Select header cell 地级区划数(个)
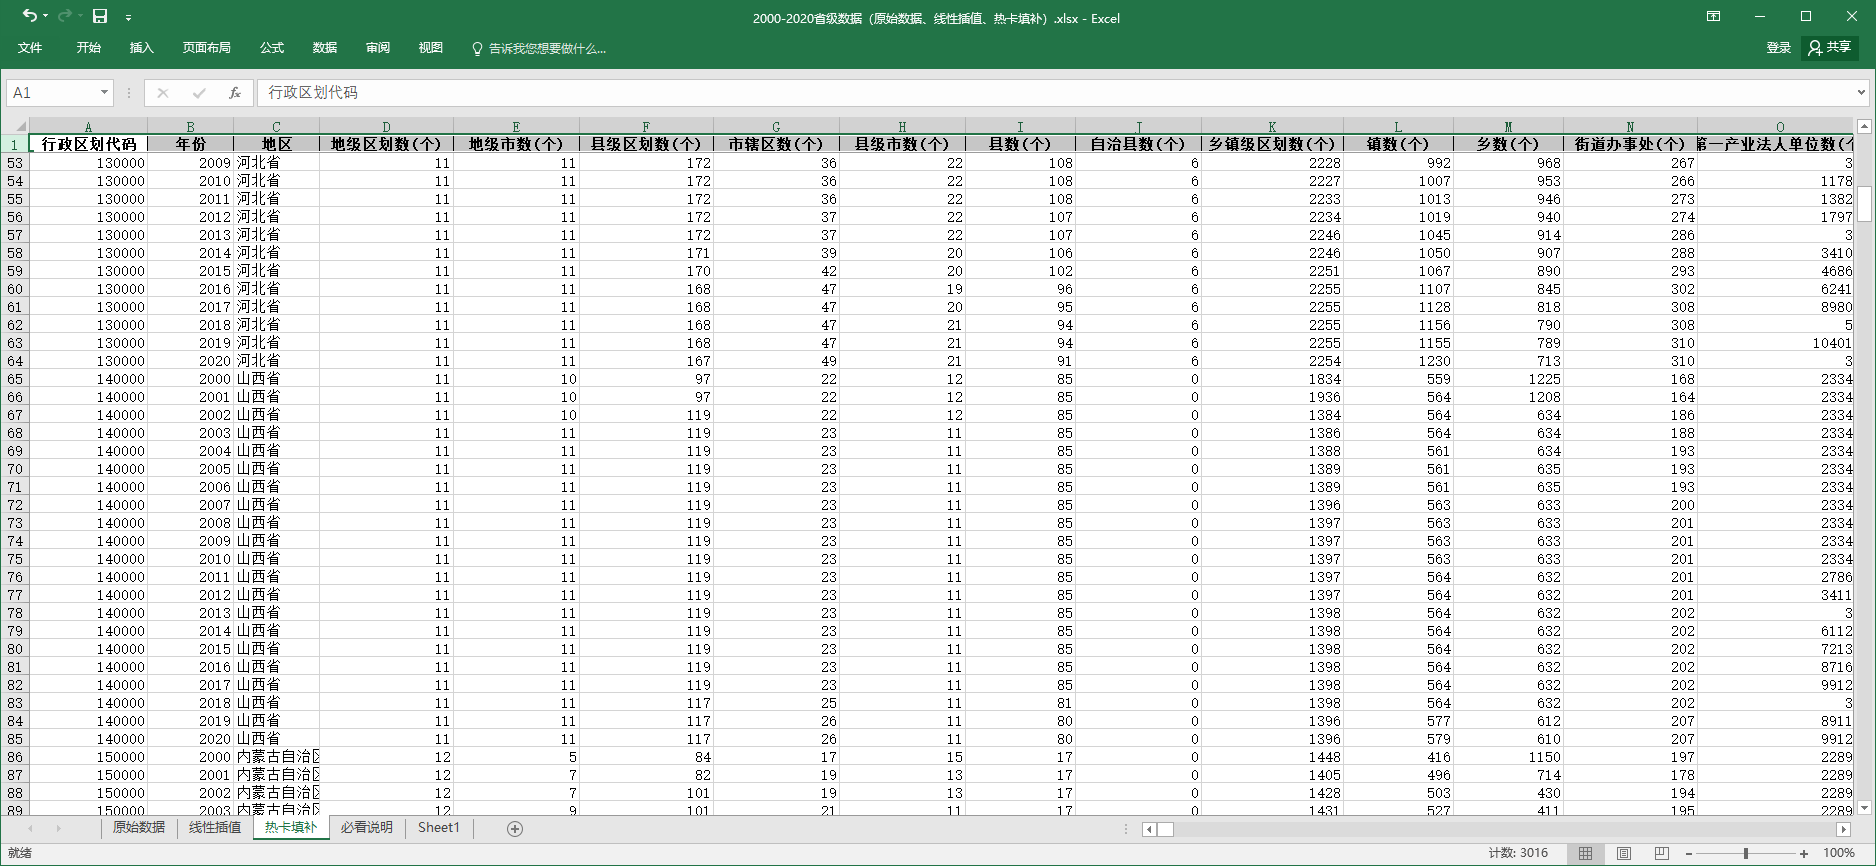Image resolution: width=1876 pixels, height=866 pixels. point(386,144)
